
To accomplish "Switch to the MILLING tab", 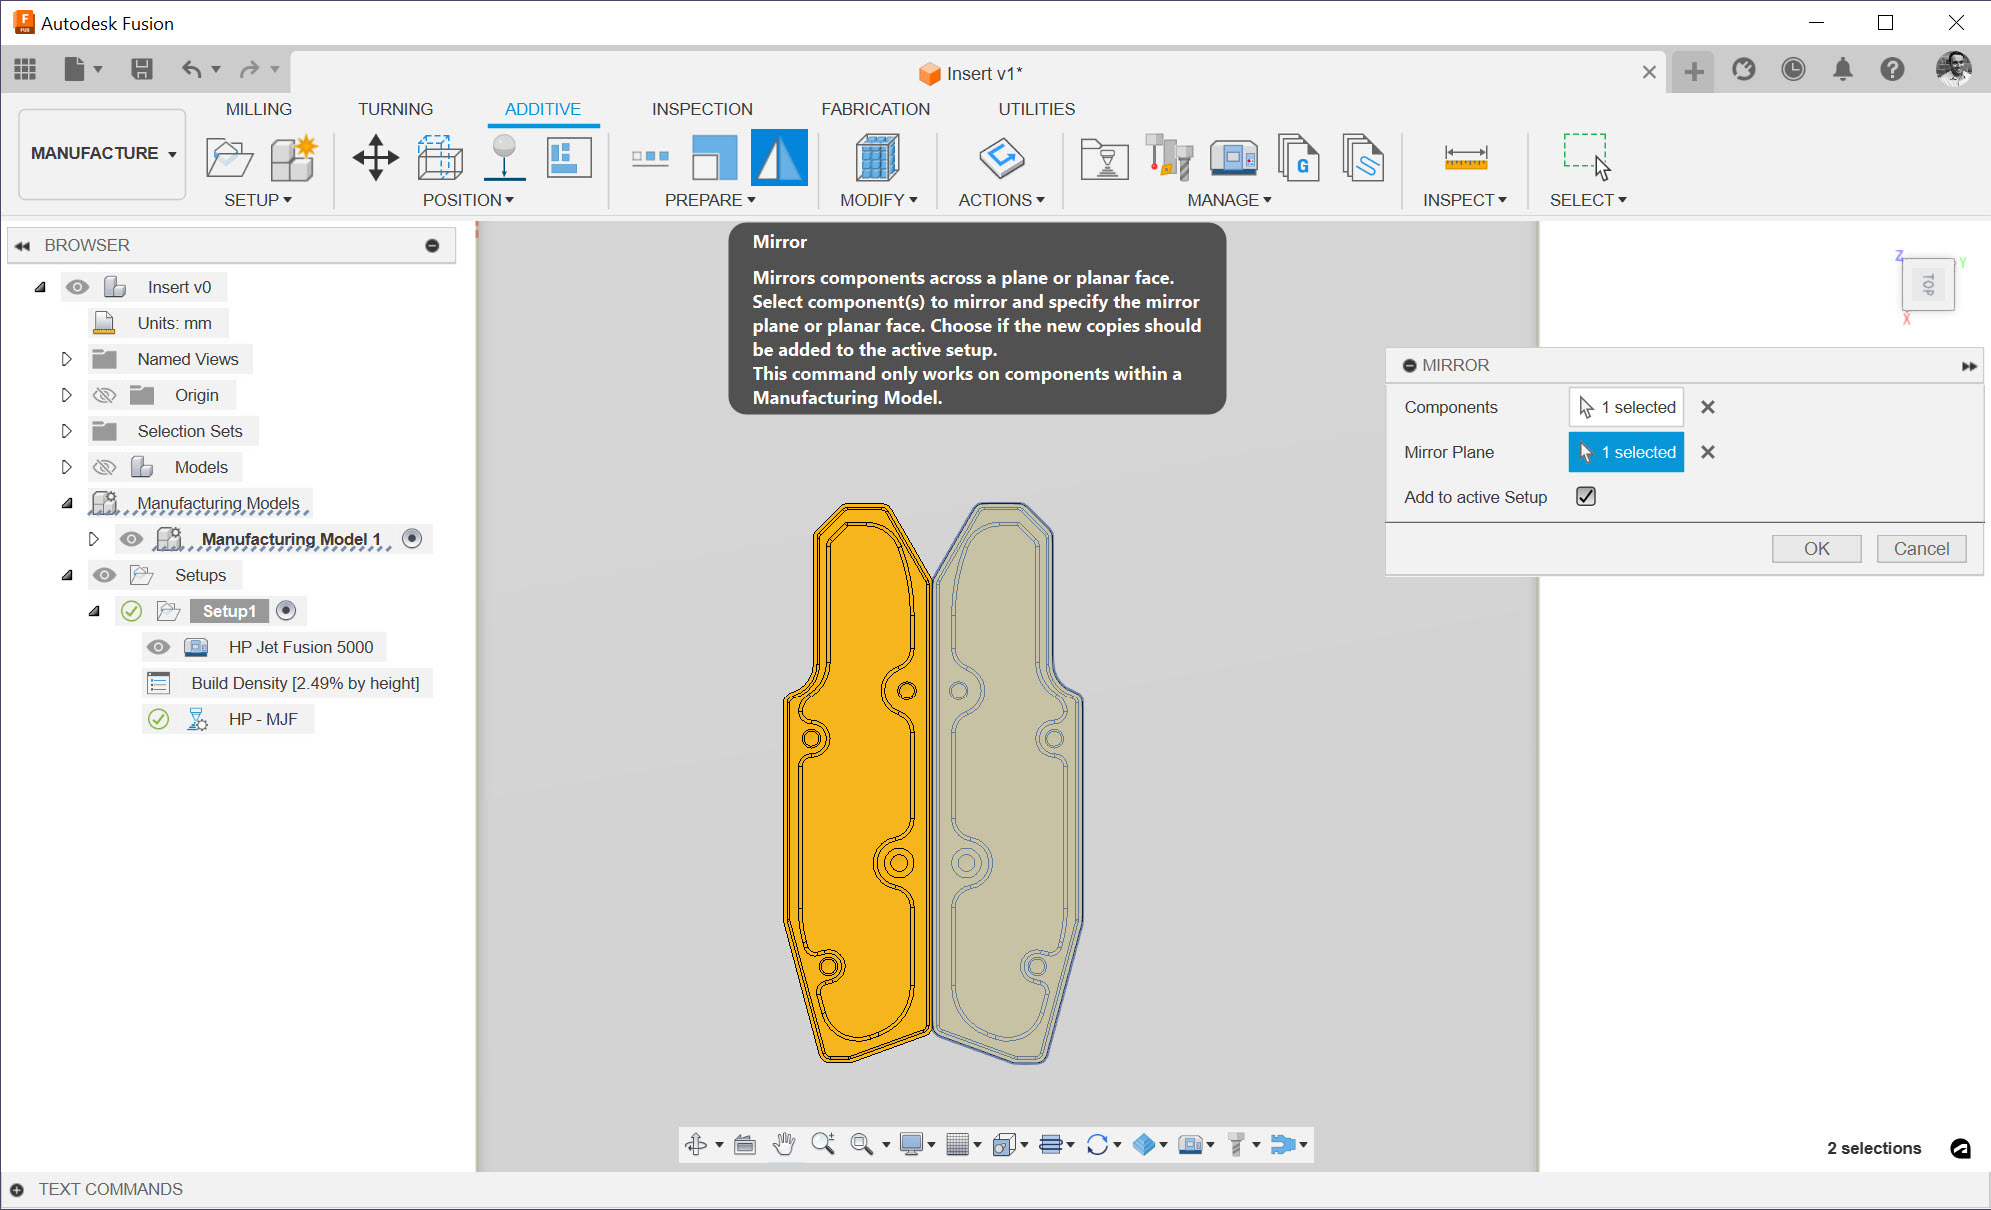I will [x=258, y=109].
